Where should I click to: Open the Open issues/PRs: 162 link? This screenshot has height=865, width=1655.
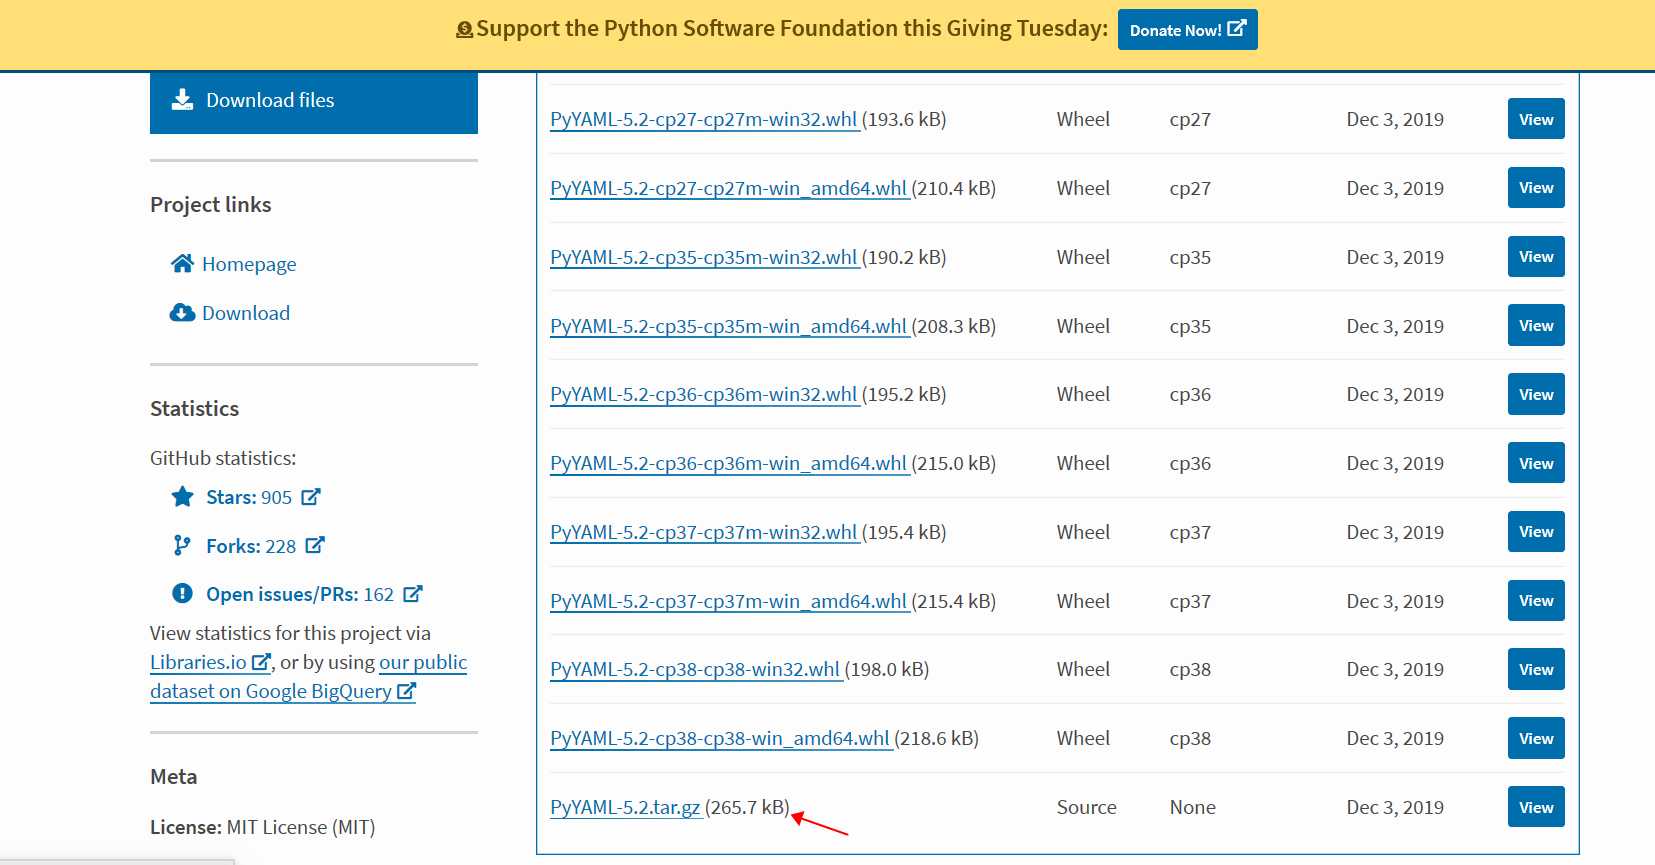tap(300, 594)
